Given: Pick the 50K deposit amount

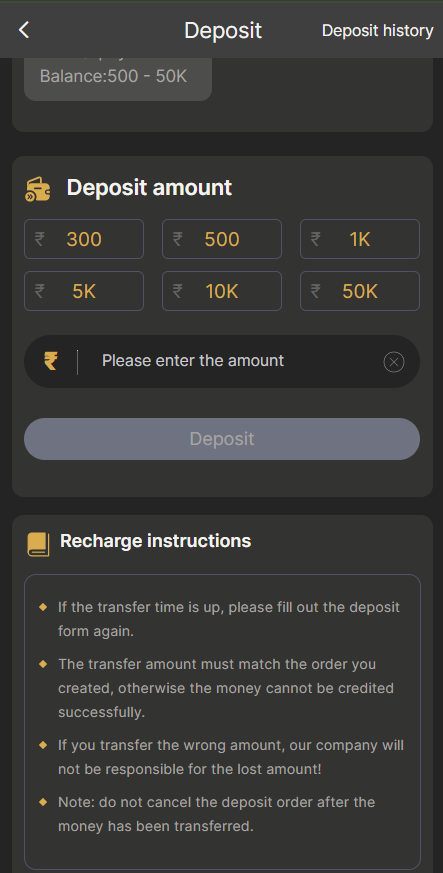Looking at the screenshot, I should tap(360, 291).
